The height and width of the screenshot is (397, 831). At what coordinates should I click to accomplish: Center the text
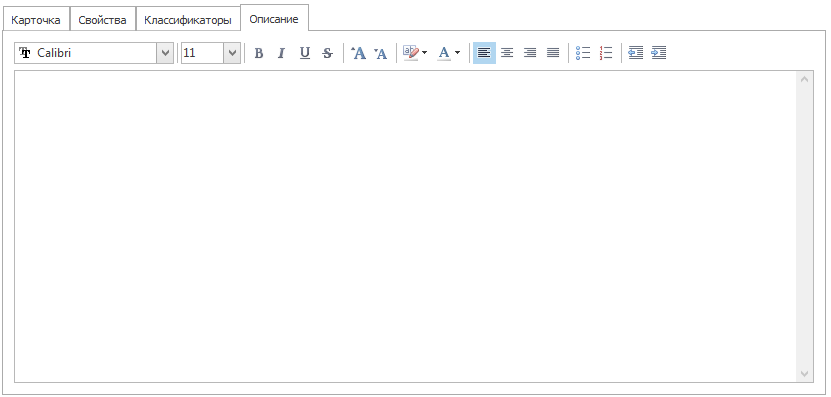coord(507,53)
